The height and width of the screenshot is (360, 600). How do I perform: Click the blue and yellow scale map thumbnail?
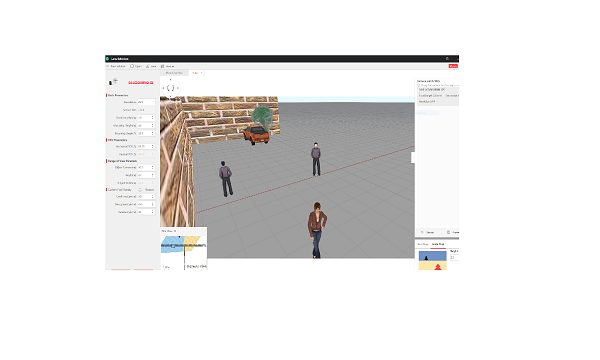tap(432, 261)
